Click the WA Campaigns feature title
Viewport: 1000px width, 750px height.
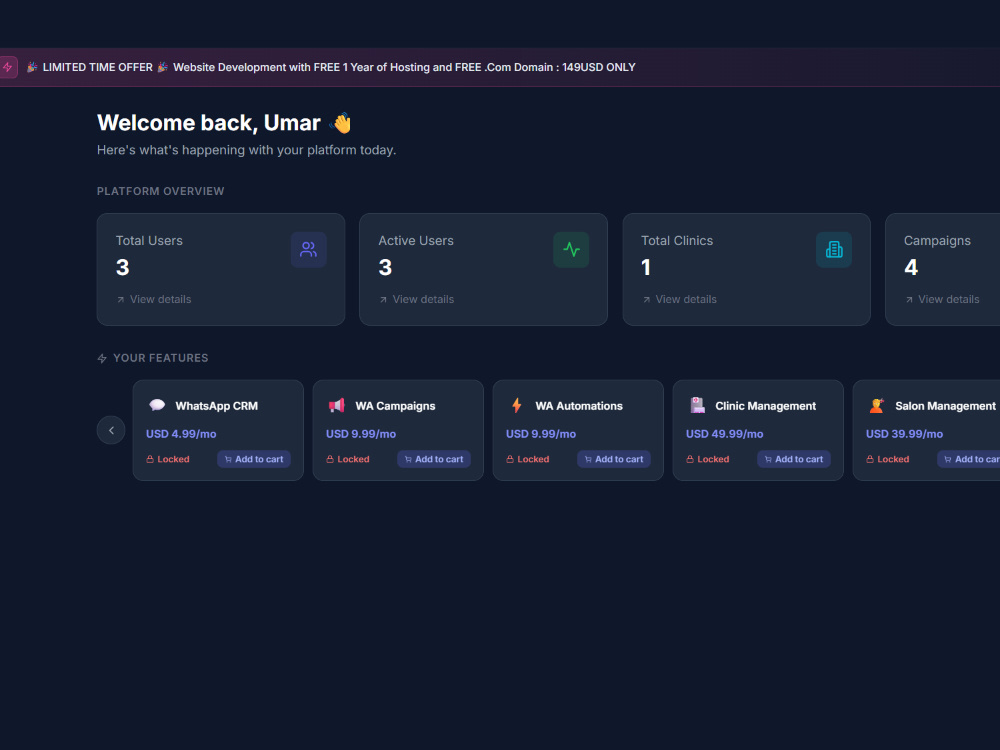395,406
